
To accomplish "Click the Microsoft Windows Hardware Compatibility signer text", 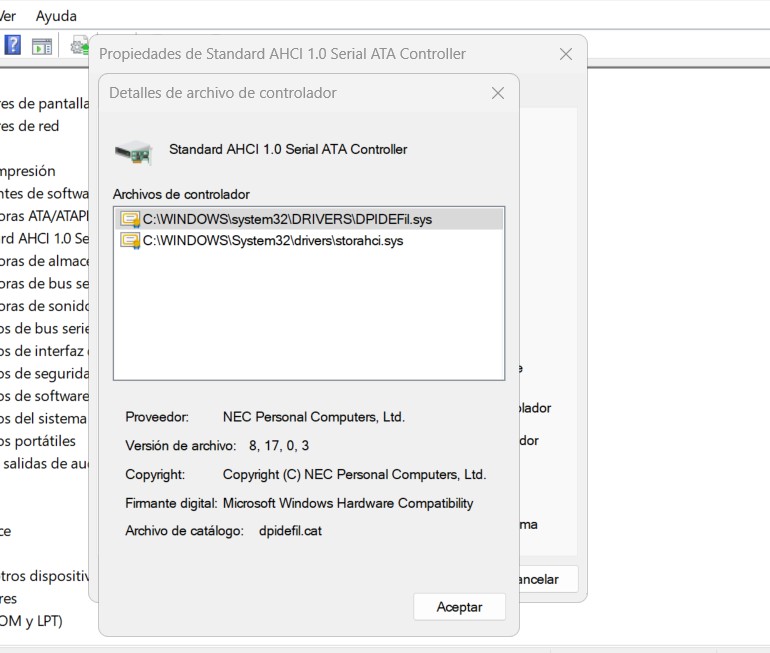I will coord(348,503).
